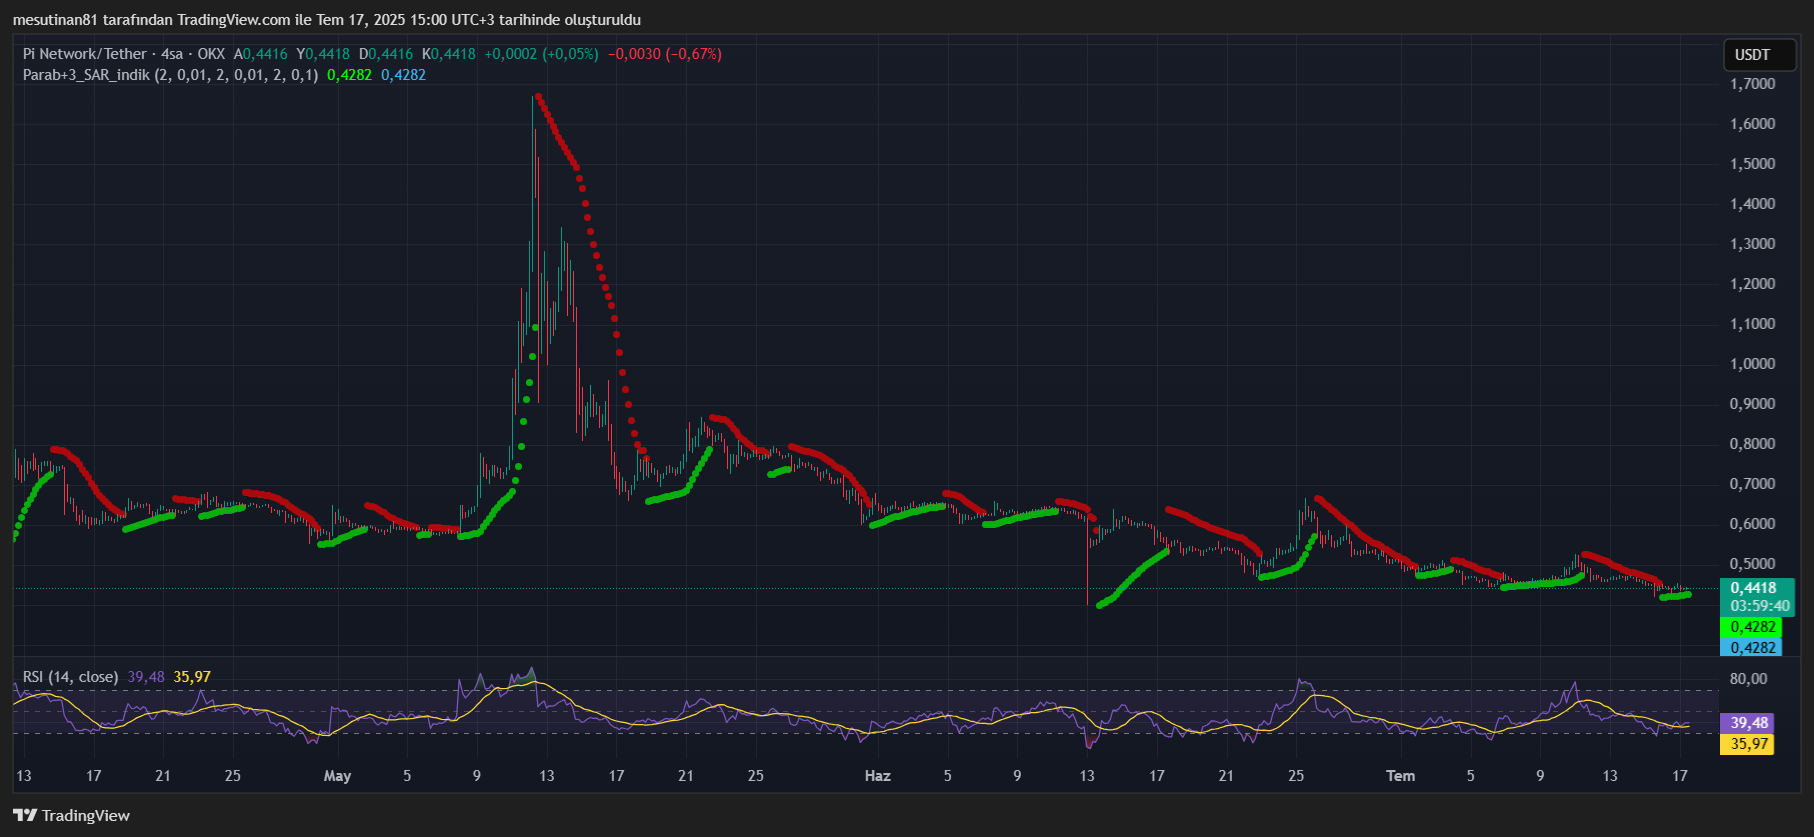Click the green 0,4282 price axis tag
This screenshot has width=1814, height=837.
pos(1752,627)
